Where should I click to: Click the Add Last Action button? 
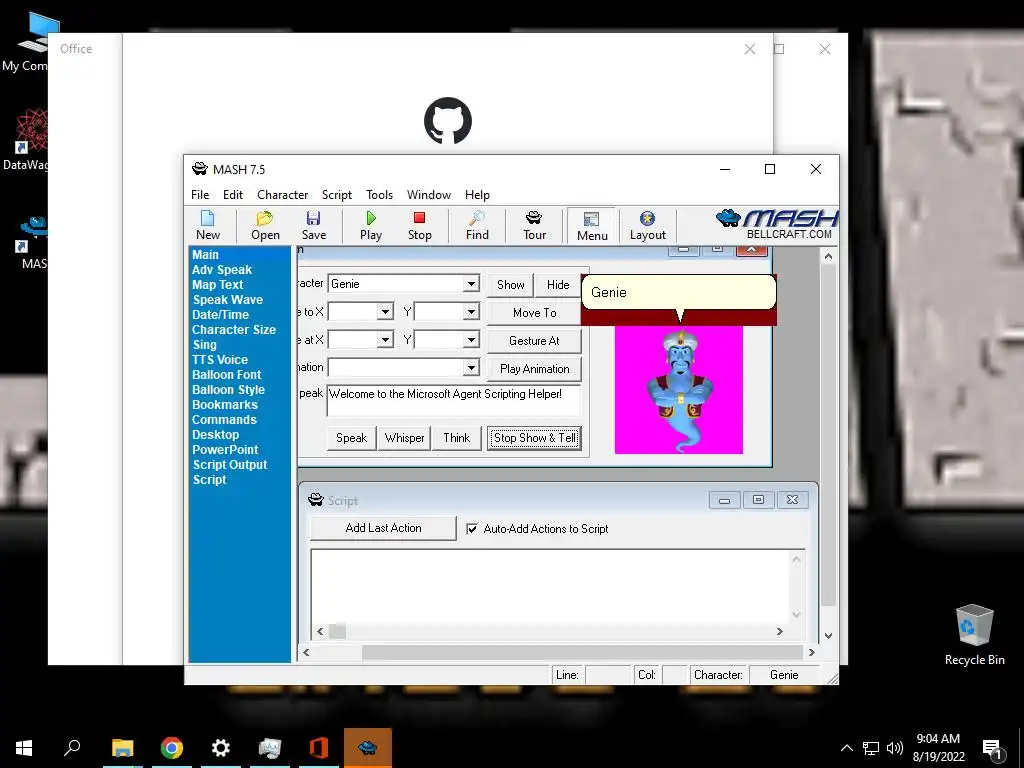pos(383,528)
